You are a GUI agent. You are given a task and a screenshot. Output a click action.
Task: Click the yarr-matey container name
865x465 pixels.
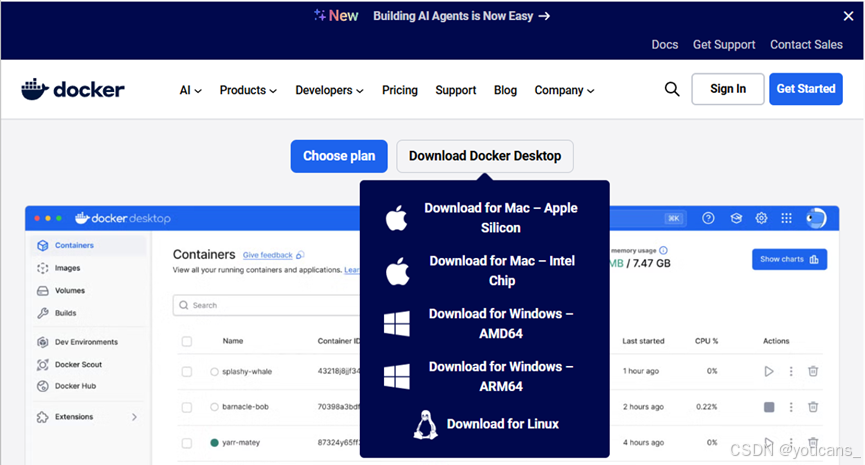(x=241, y=443)
